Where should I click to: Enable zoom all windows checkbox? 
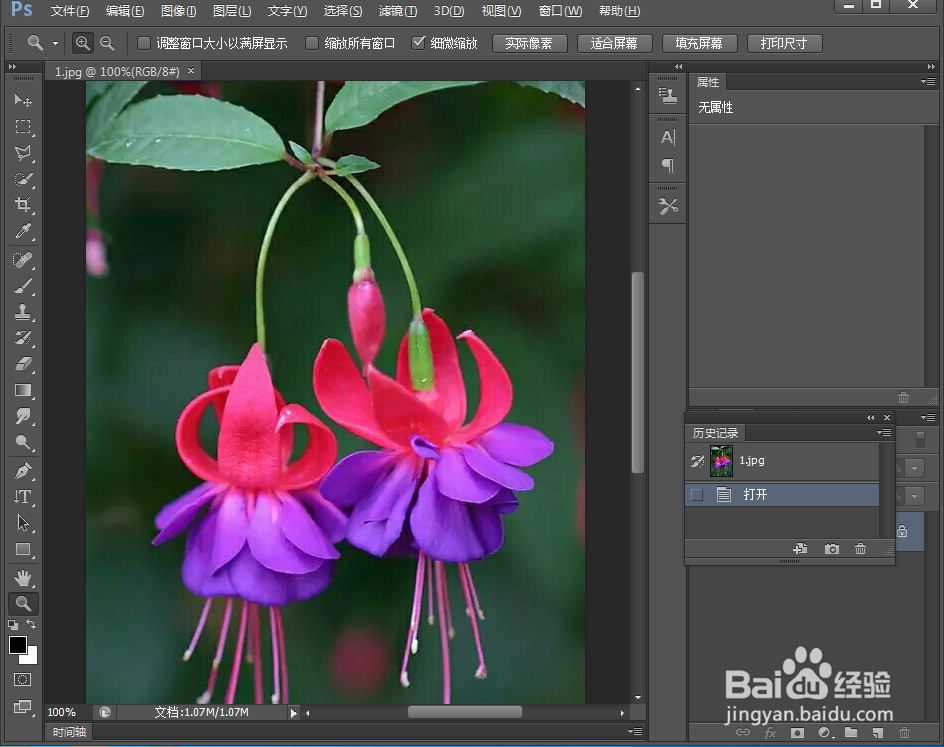pos(312,43)
